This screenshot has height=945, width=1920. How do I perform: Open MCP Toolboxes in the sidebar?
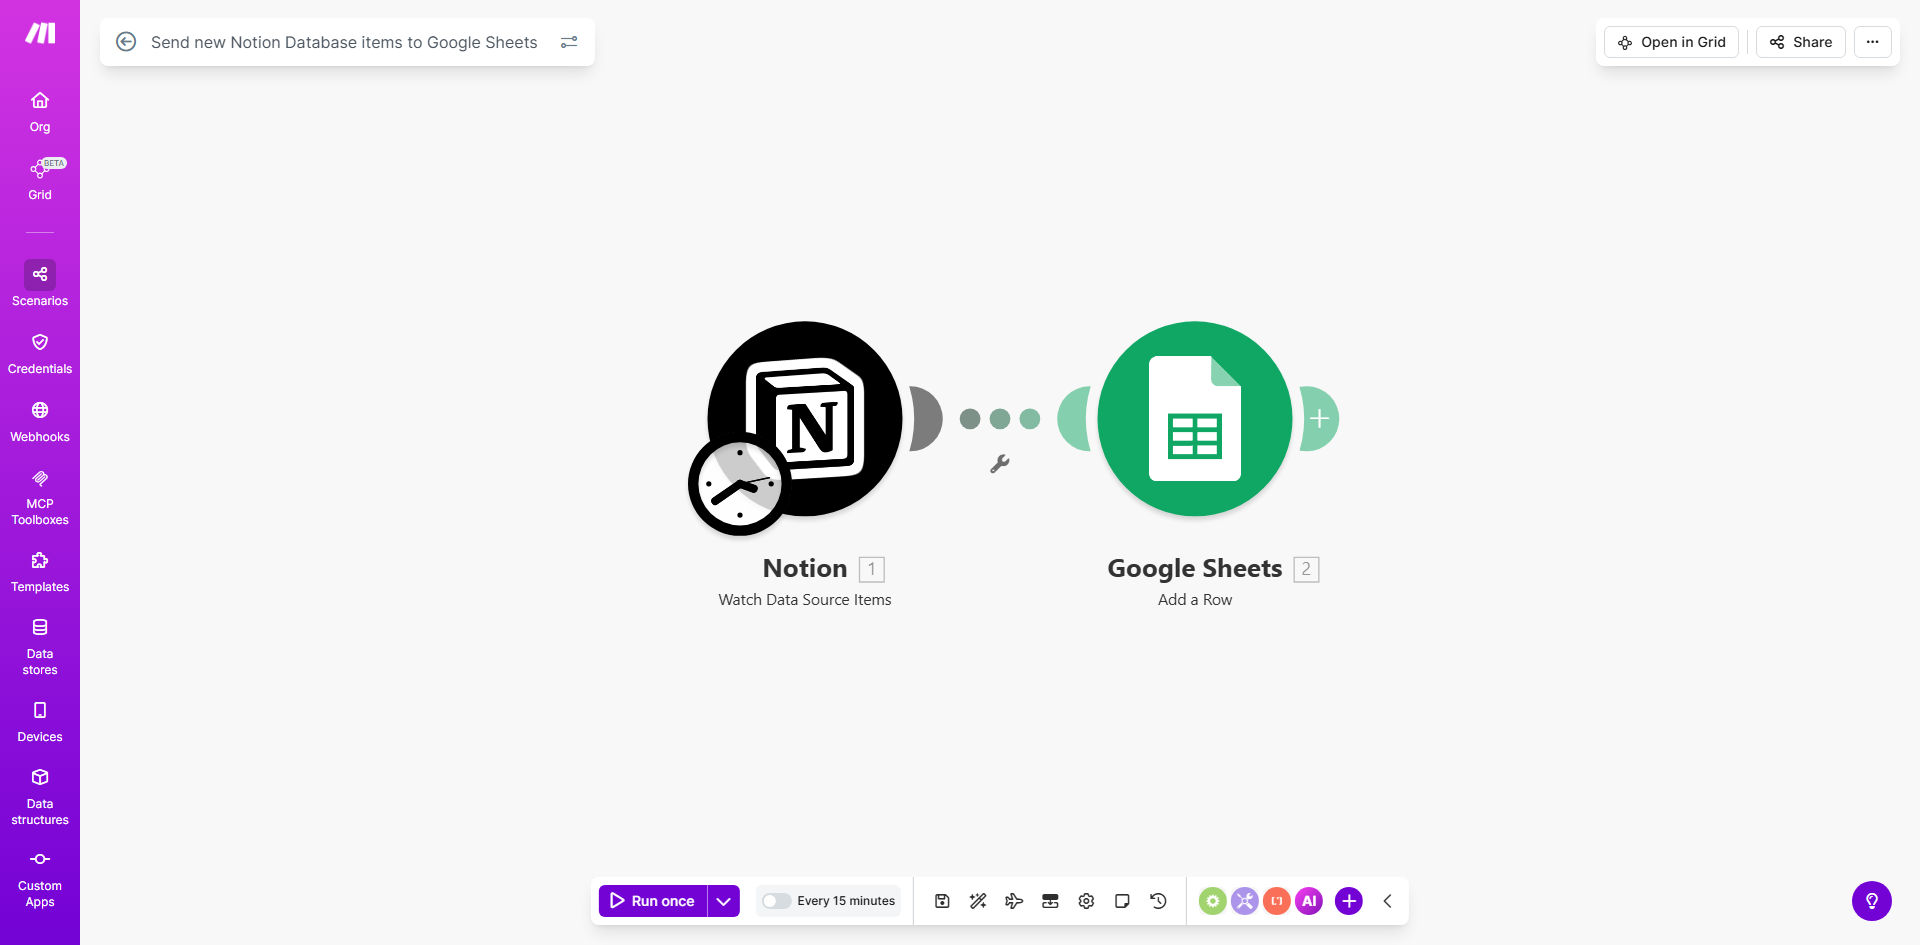40,497
